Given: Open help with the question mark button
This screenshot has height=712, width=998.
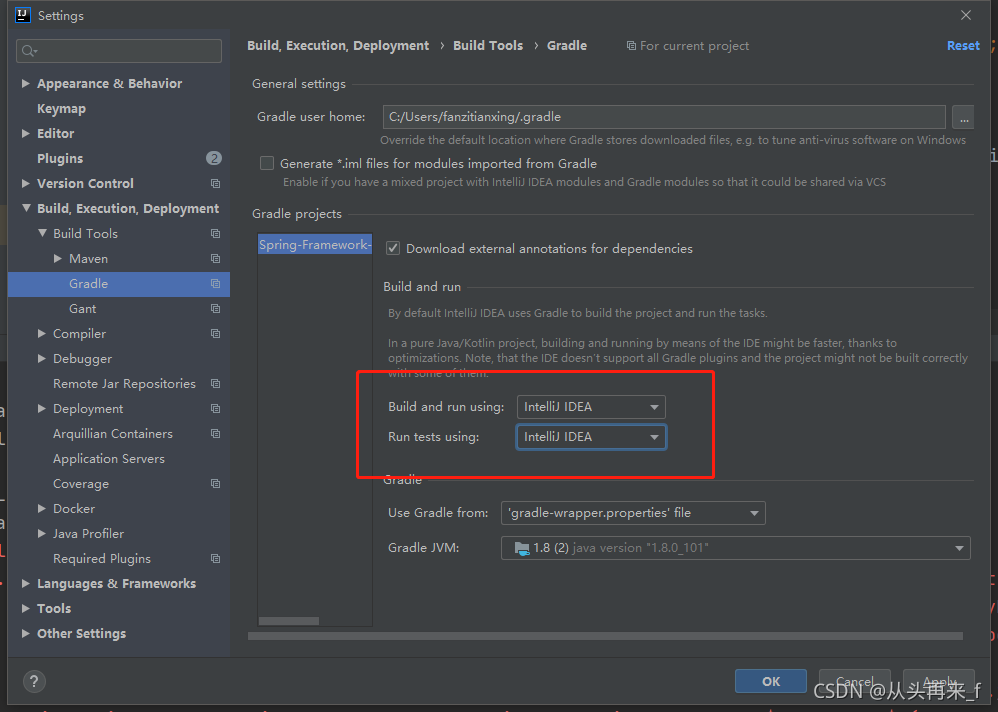Looking at the screenshot, I should click(34, 681).
